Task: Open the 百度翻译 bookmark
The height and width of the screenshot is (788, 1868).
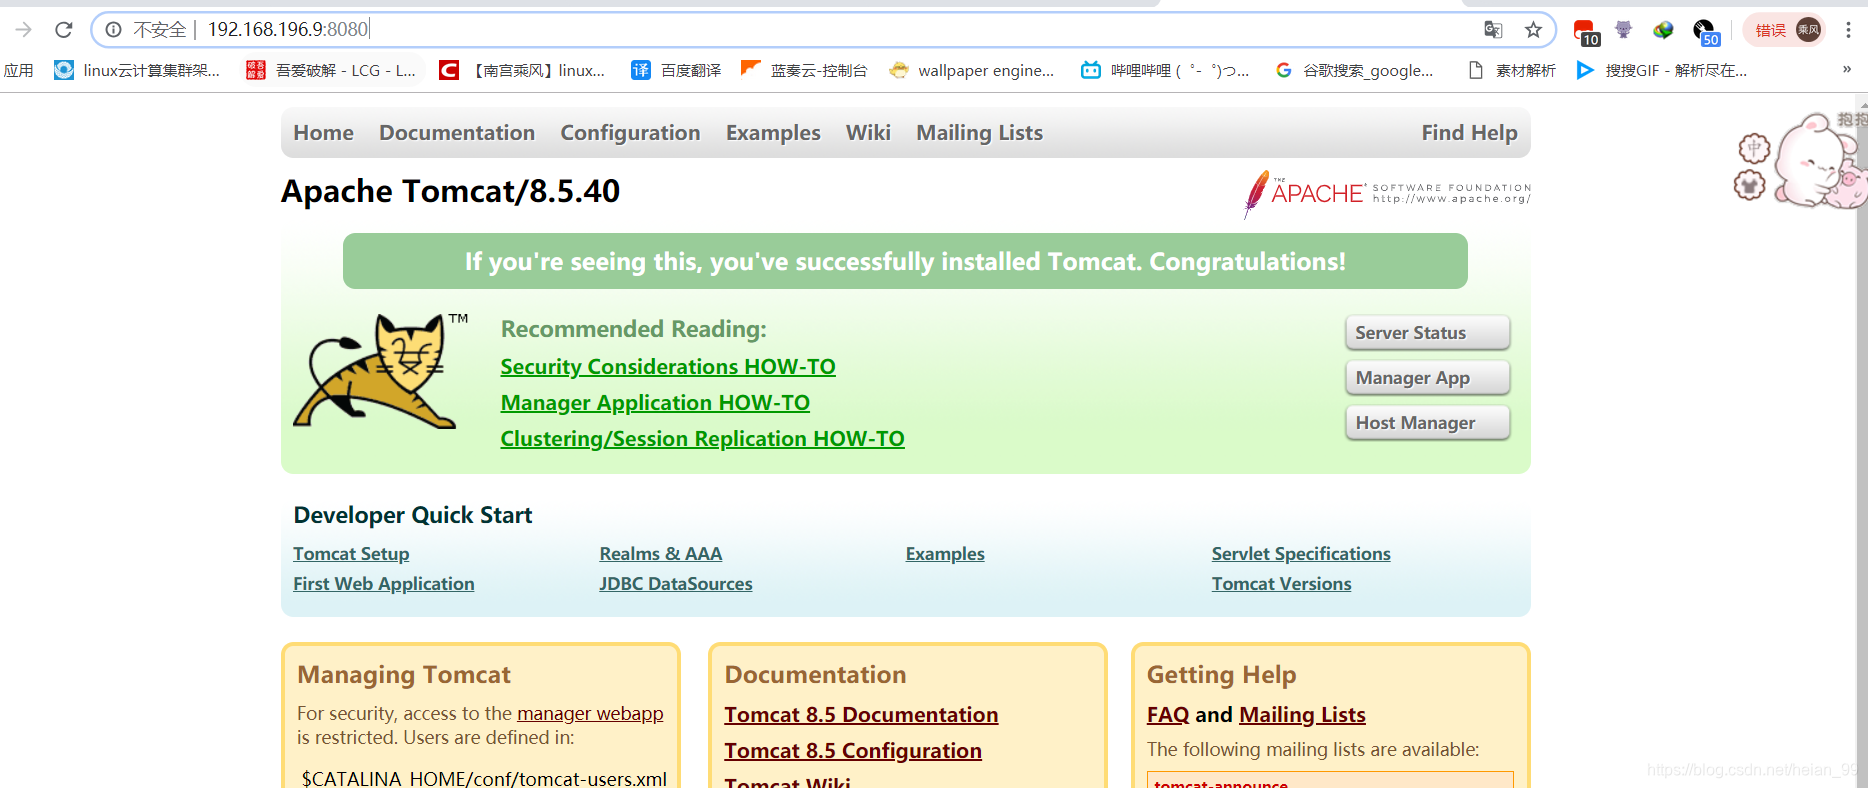Action: (676, 70)
